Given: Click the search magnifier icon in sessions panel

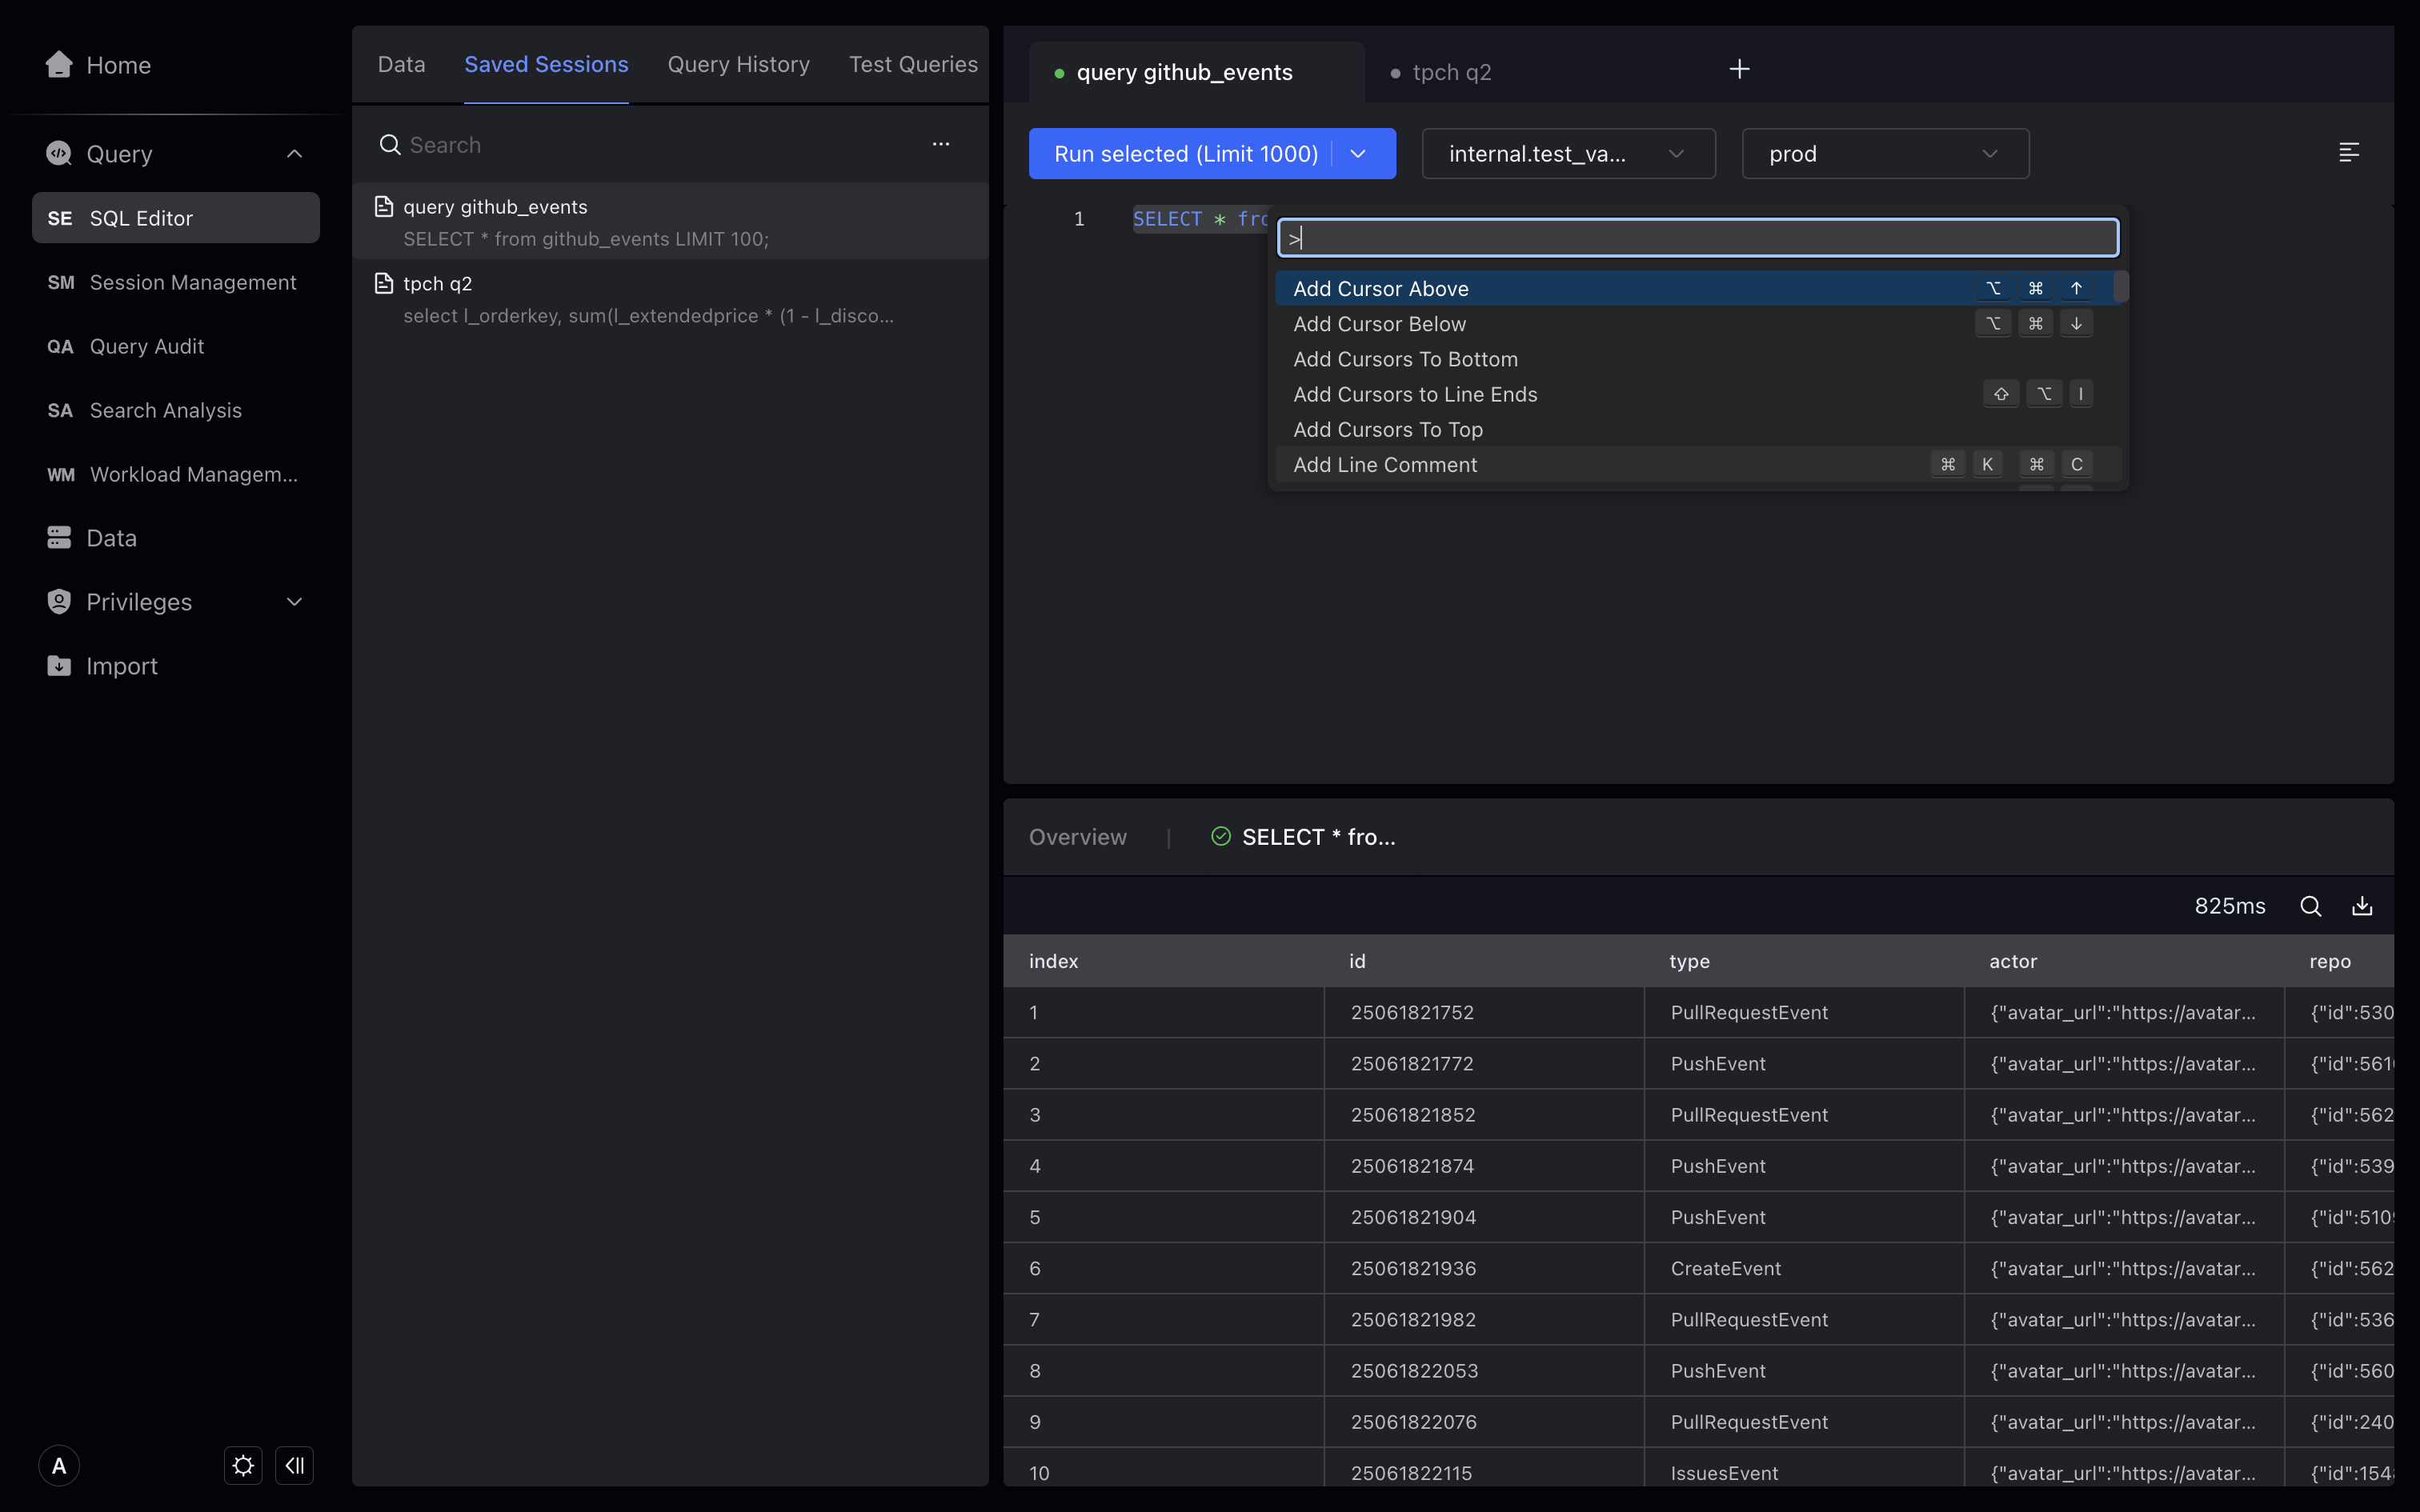Looking at the screenshot, I should tap(390, 145).
